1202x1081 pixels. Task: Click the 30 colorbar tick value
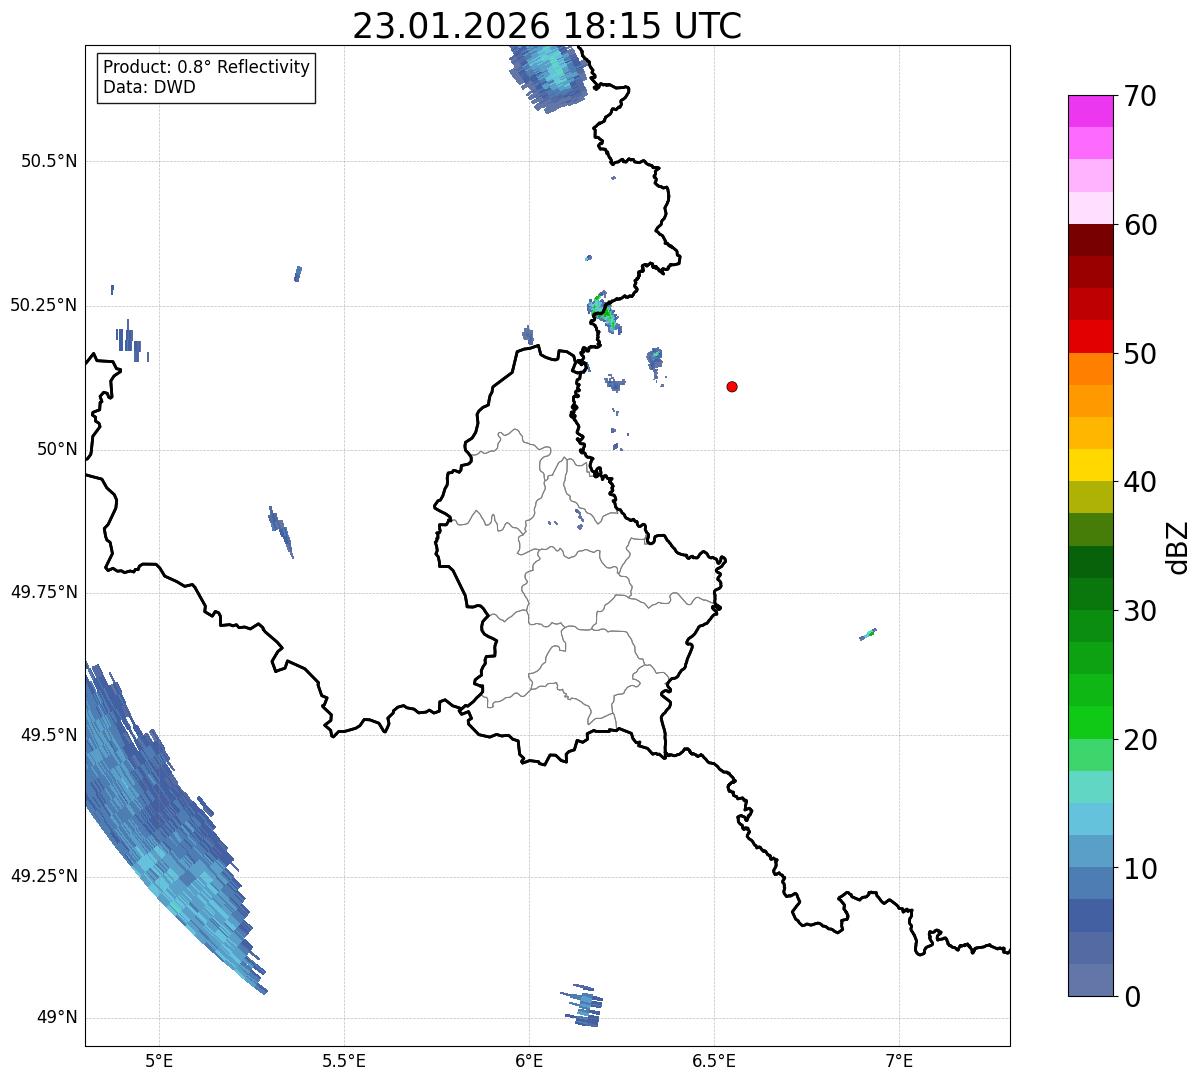point(1140,611)
